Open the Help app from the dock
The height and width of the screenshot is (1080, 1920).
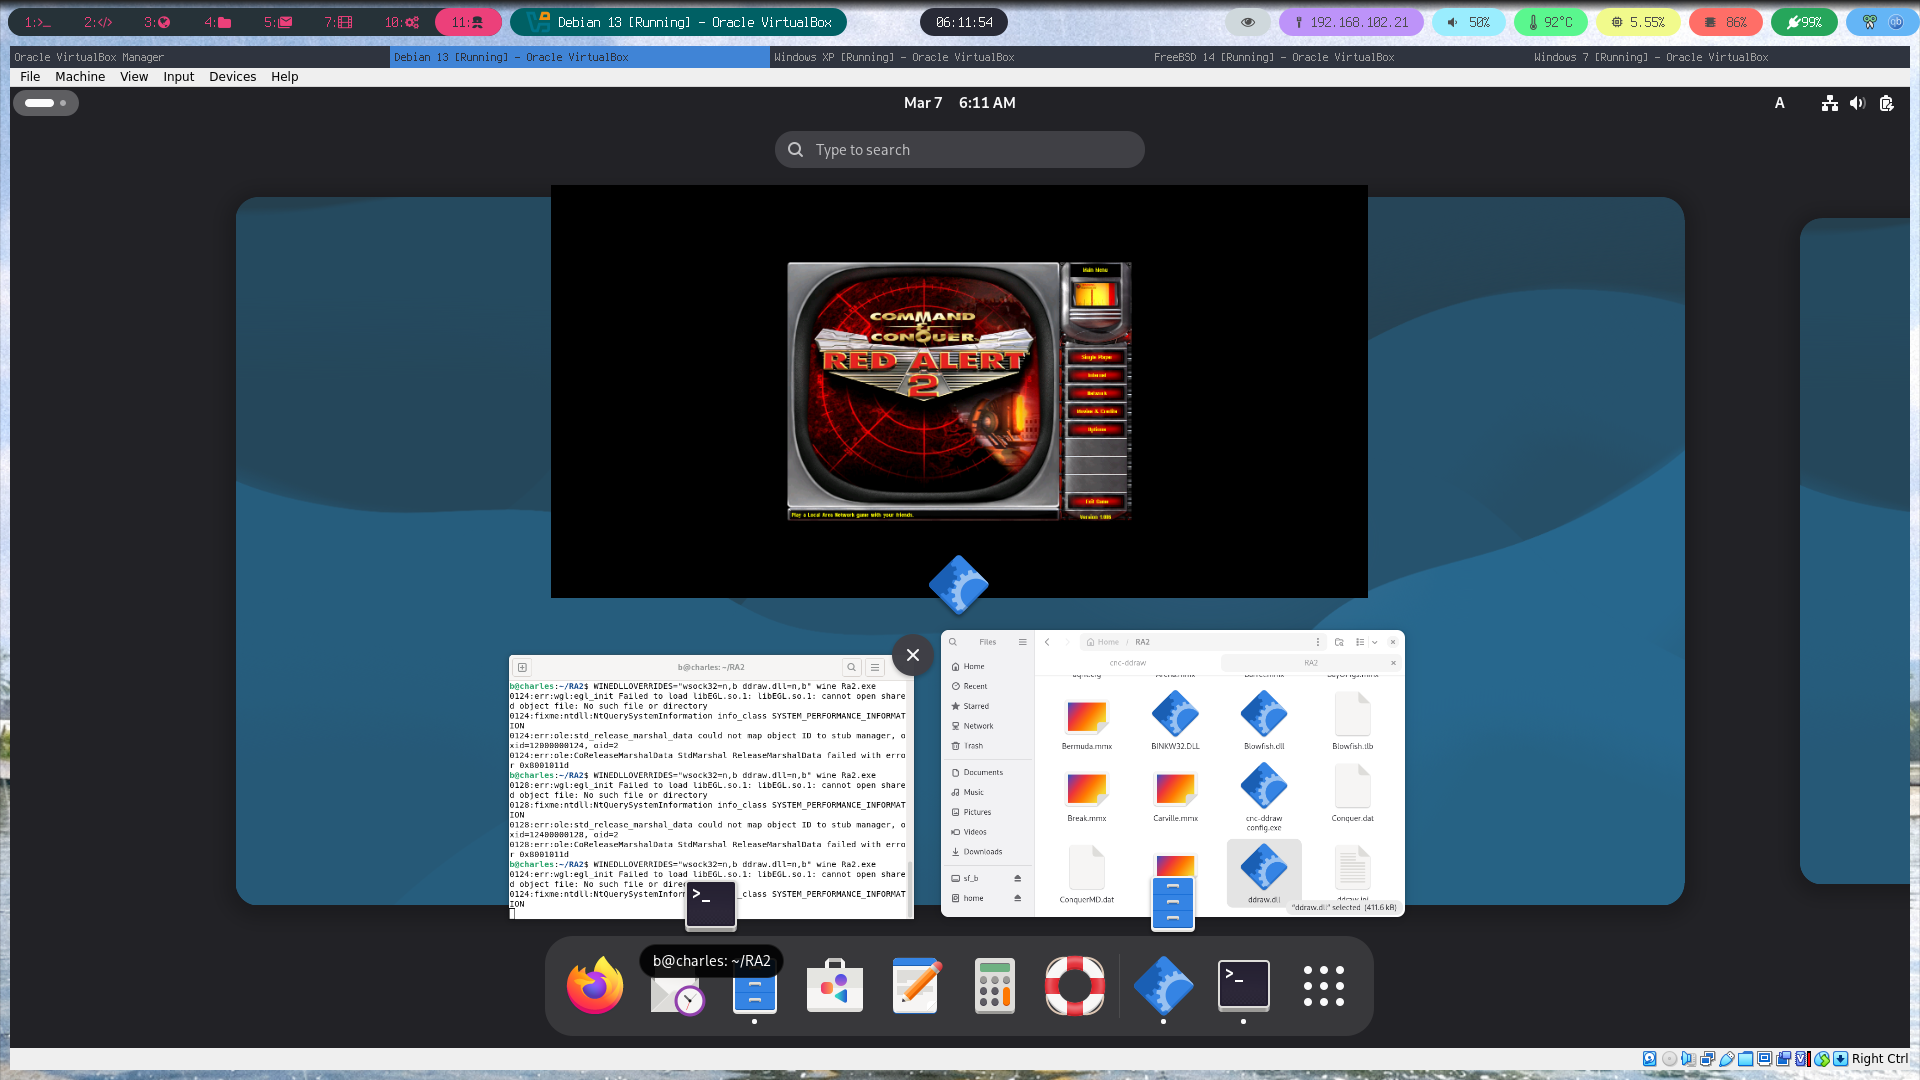[x=1074, y=985]
